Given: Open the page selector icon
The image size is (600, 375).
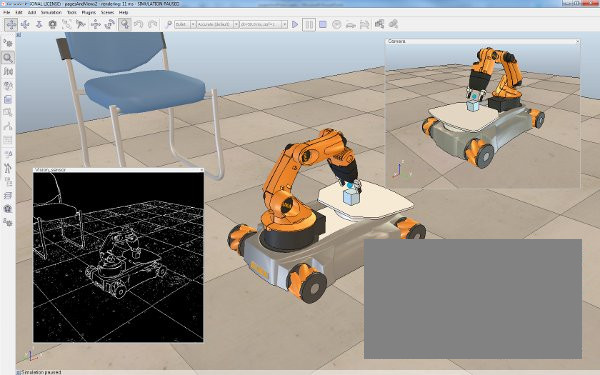Looking at the screenshot, I should (379, 24).
